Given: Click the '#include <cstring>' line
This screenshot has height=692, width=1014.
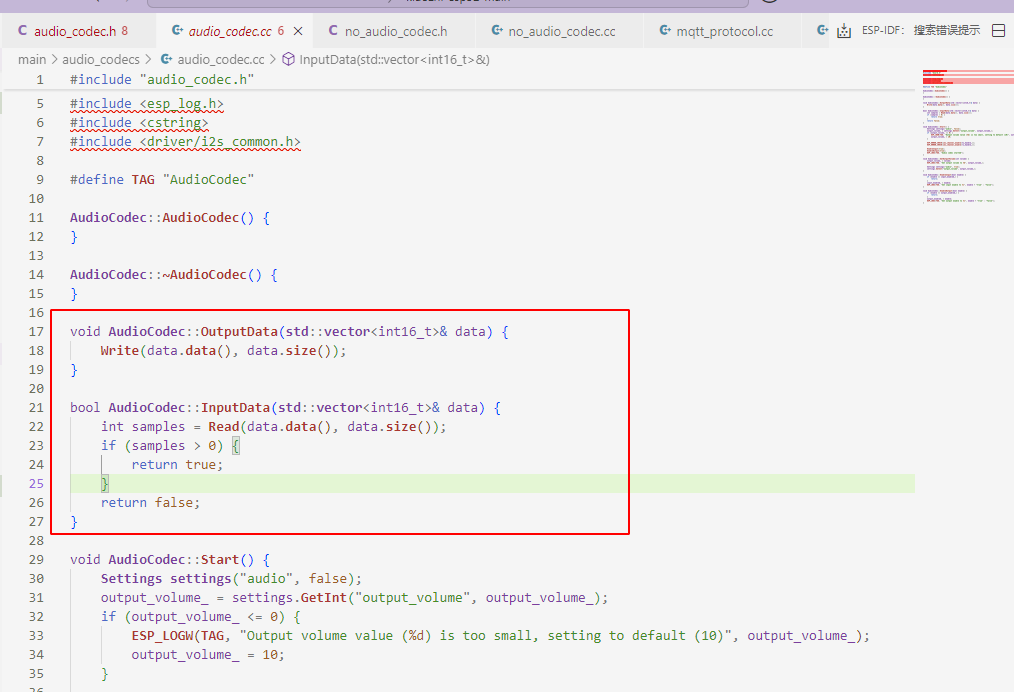Looking at the screenshot, I should 139,123.
